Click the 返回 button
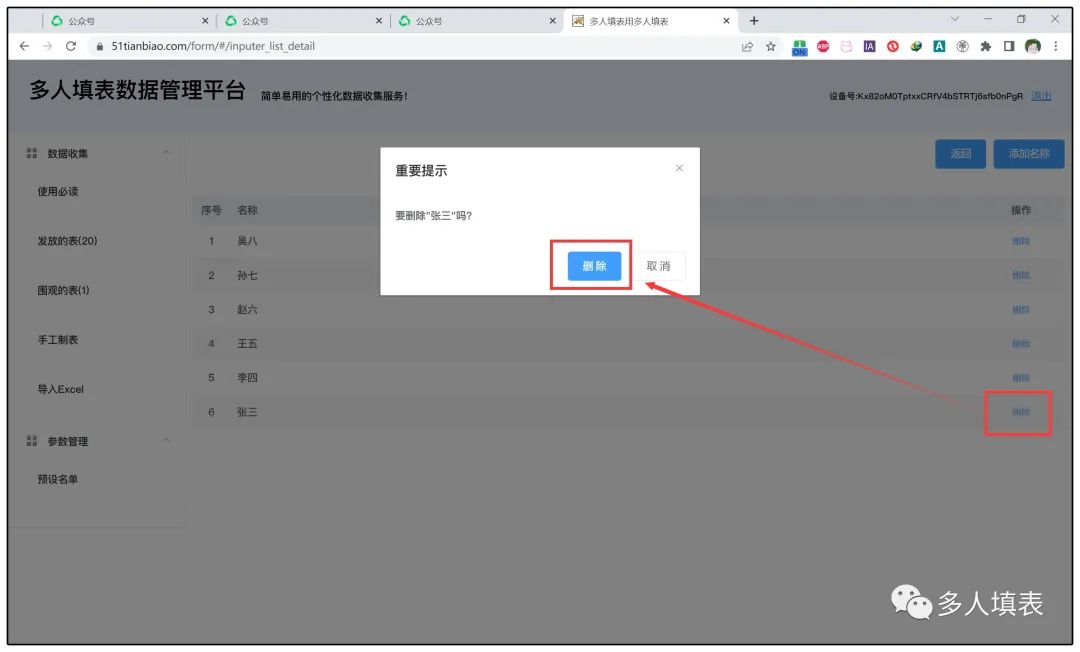Viewport: 1080px width, 652px height. [x=960, y=154]
